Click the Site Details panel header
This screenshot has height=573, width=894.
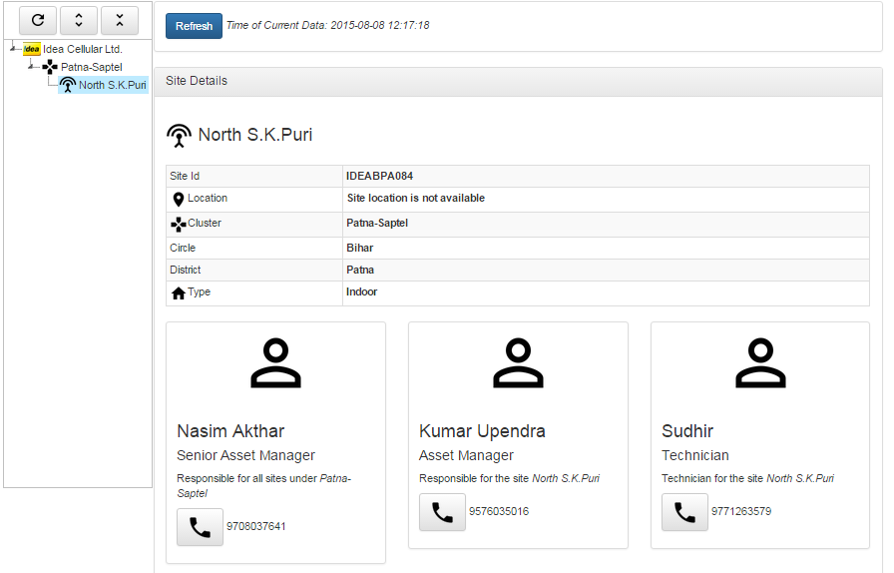click(x=518, y=81)
